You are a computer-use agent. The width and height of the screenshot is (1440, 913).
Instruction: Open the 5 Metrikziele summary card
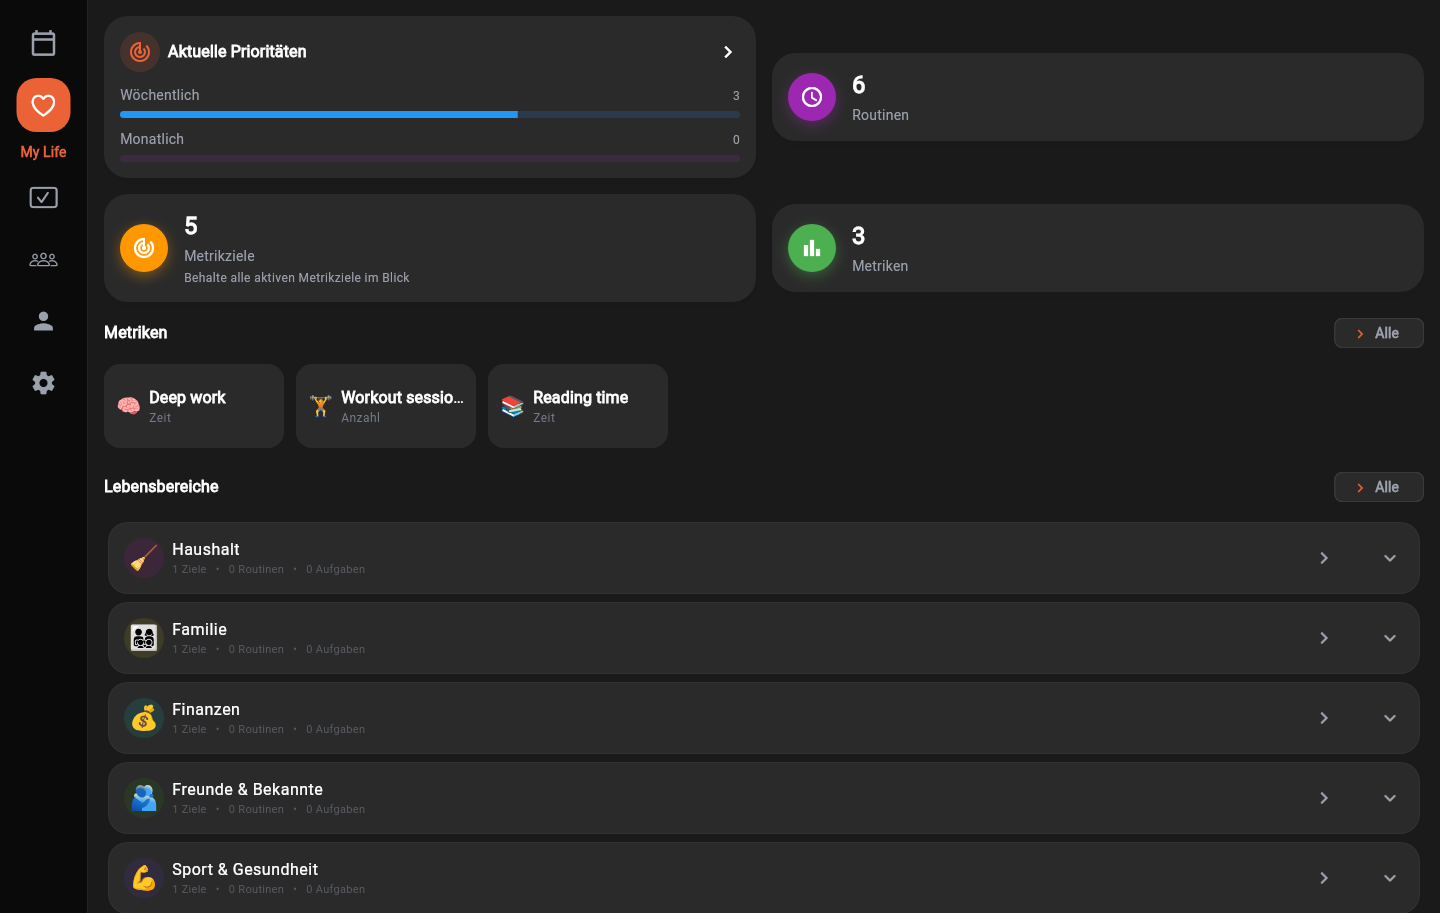(430, 248)
